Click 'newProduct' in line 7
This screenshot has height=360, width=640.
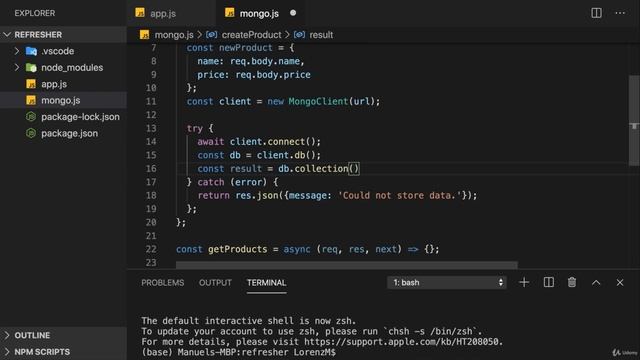click(245, 48)
